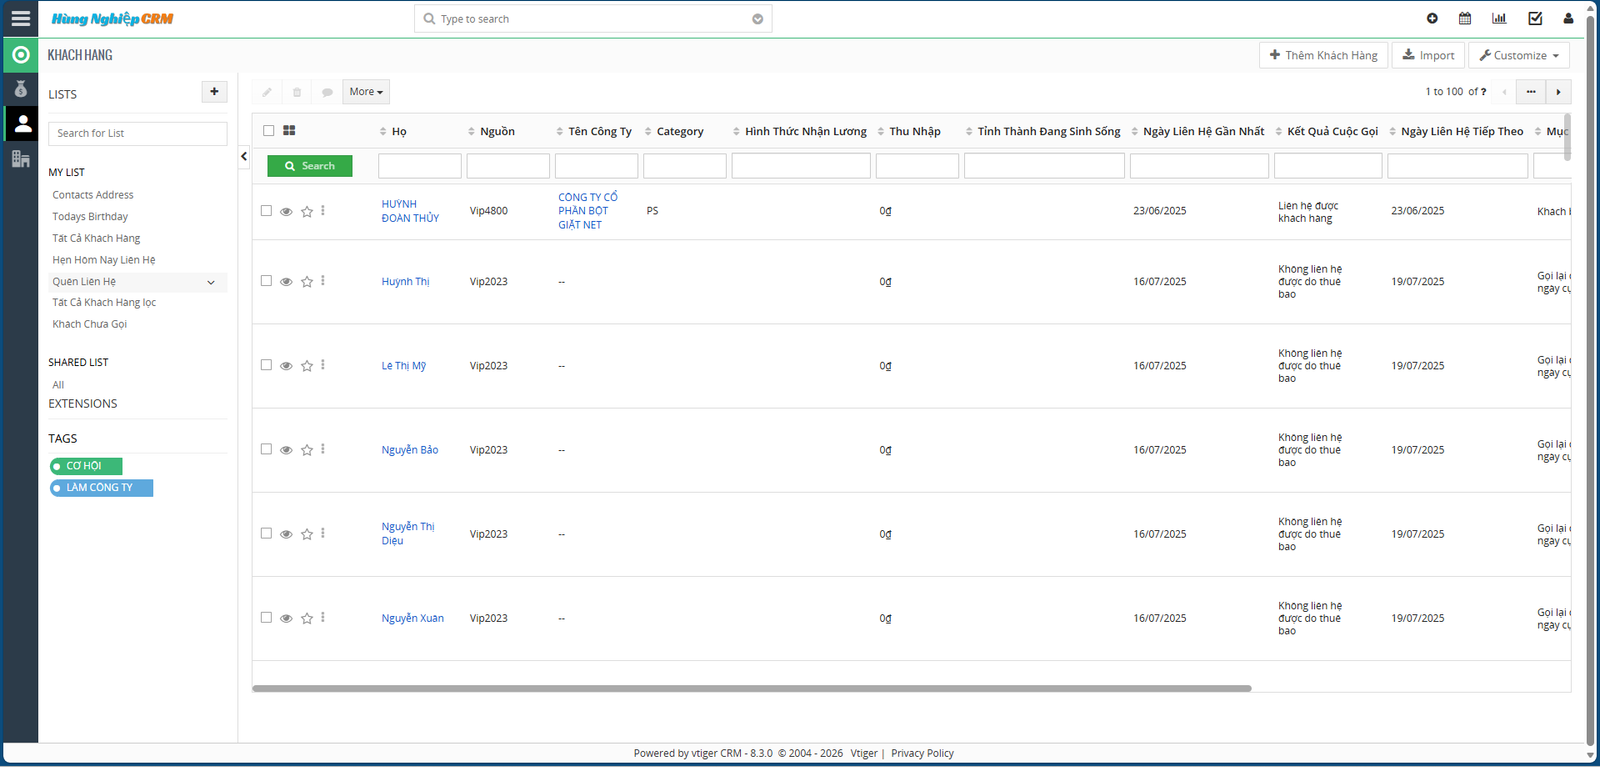Open the Customize dropdown
The image size is (1600, 767).
point(1518,55)
